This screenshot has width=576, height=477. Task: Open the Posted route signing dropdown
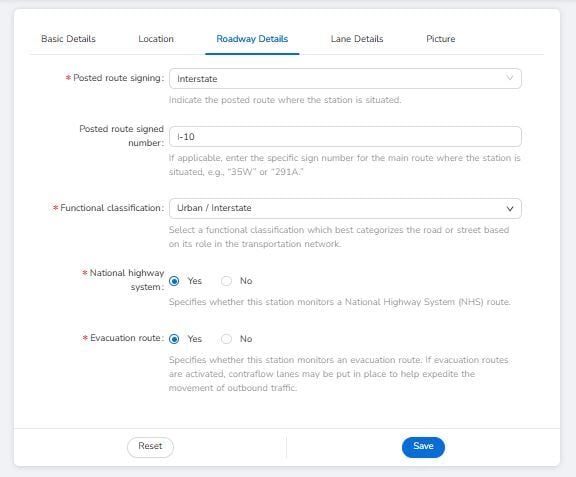point(345,79)
